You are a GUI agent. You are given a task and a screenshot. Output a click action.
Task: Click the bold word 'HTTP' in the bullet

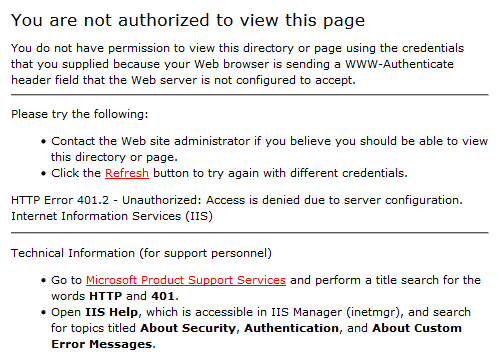tap(106, 296)
